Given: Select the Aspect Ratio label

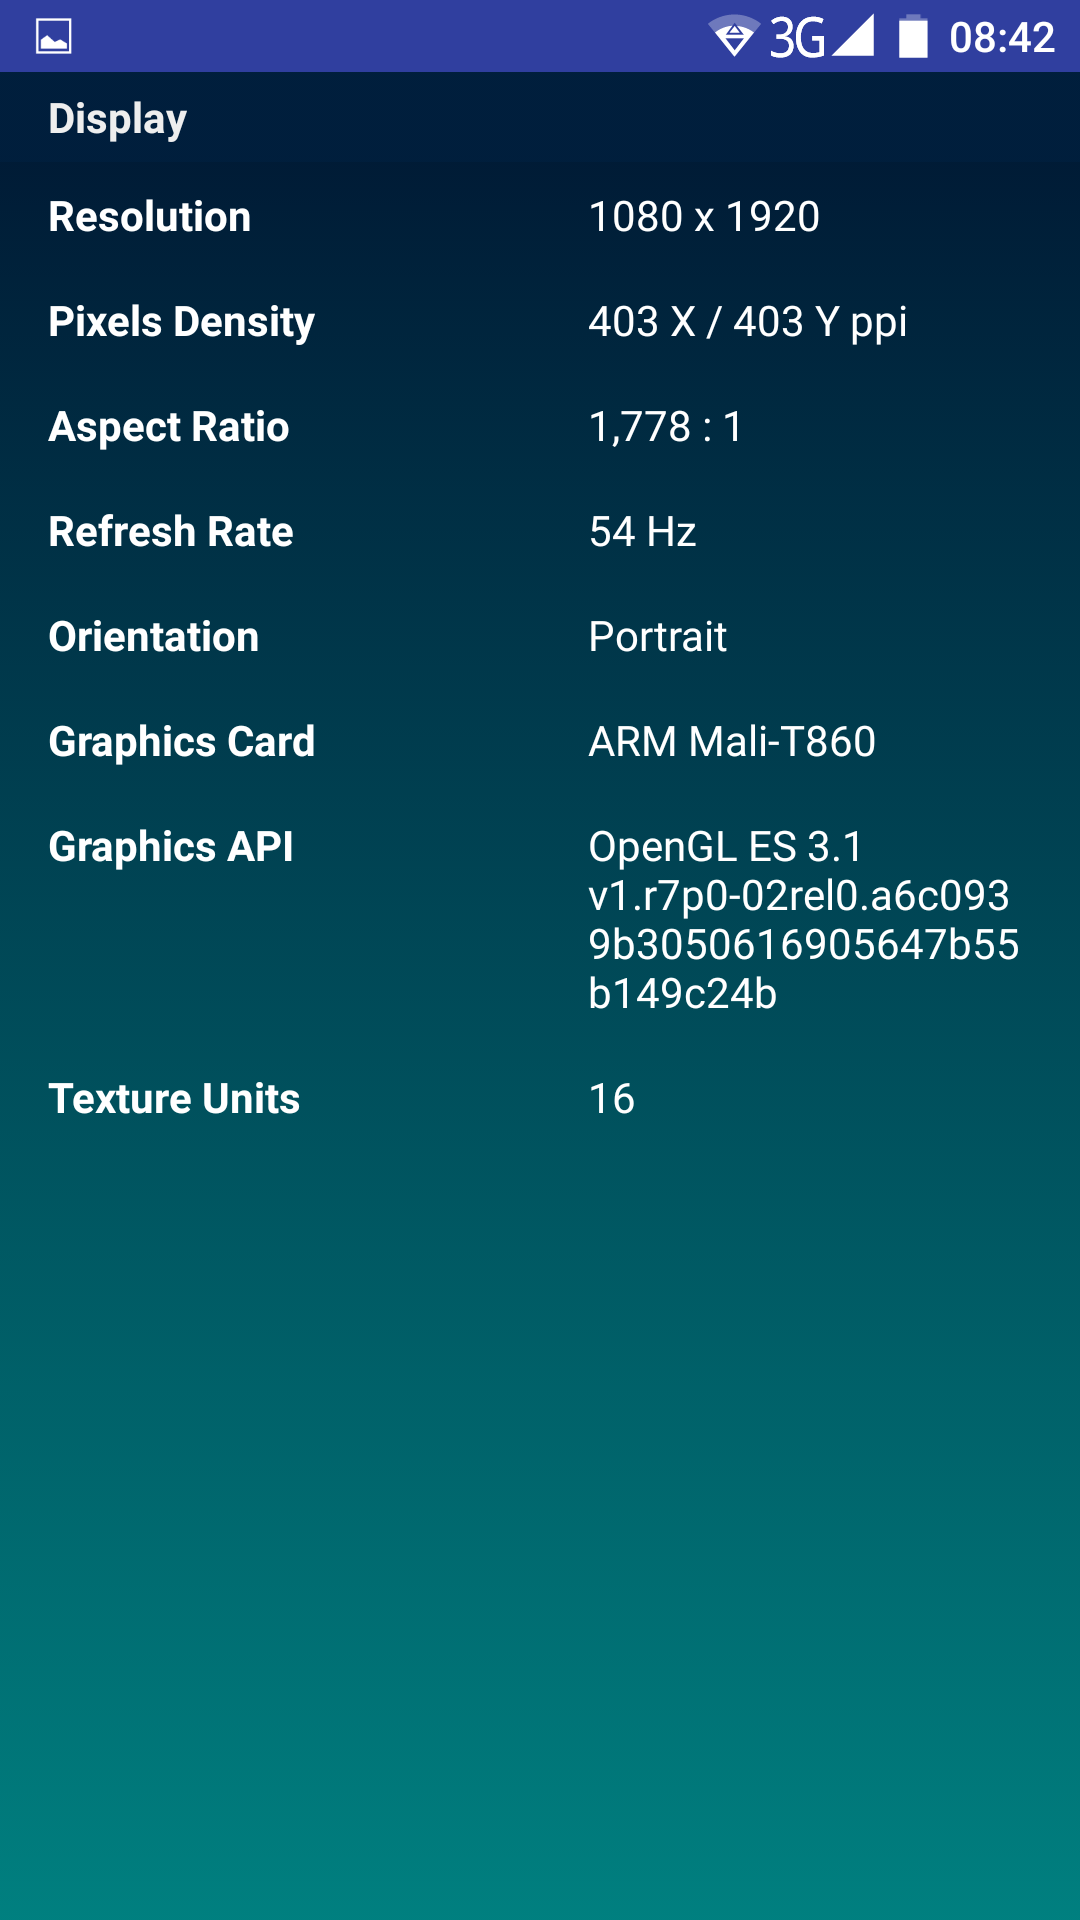Looking at the screenshot, I should [169, 427].
